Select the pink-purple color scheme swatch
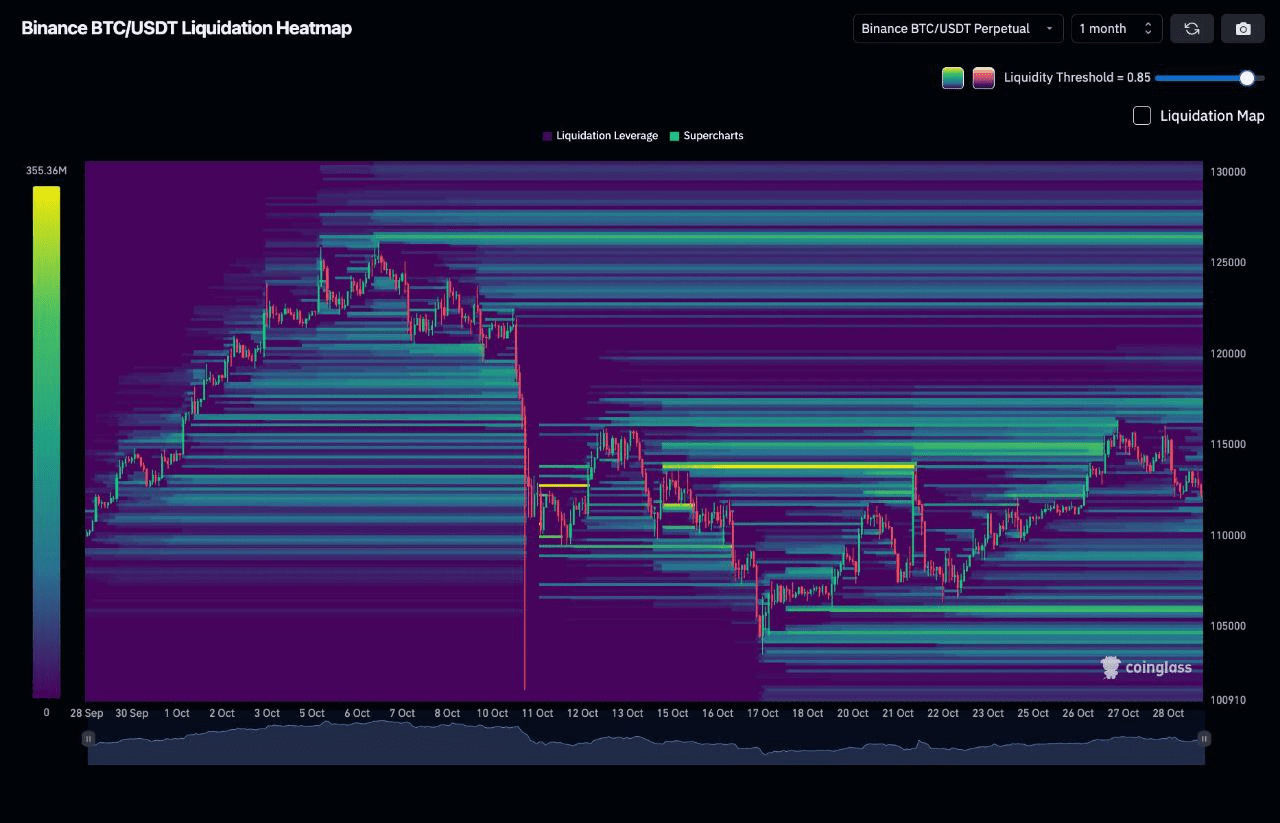The width and height of the screenshot is (1280, 823). (983, 78)
